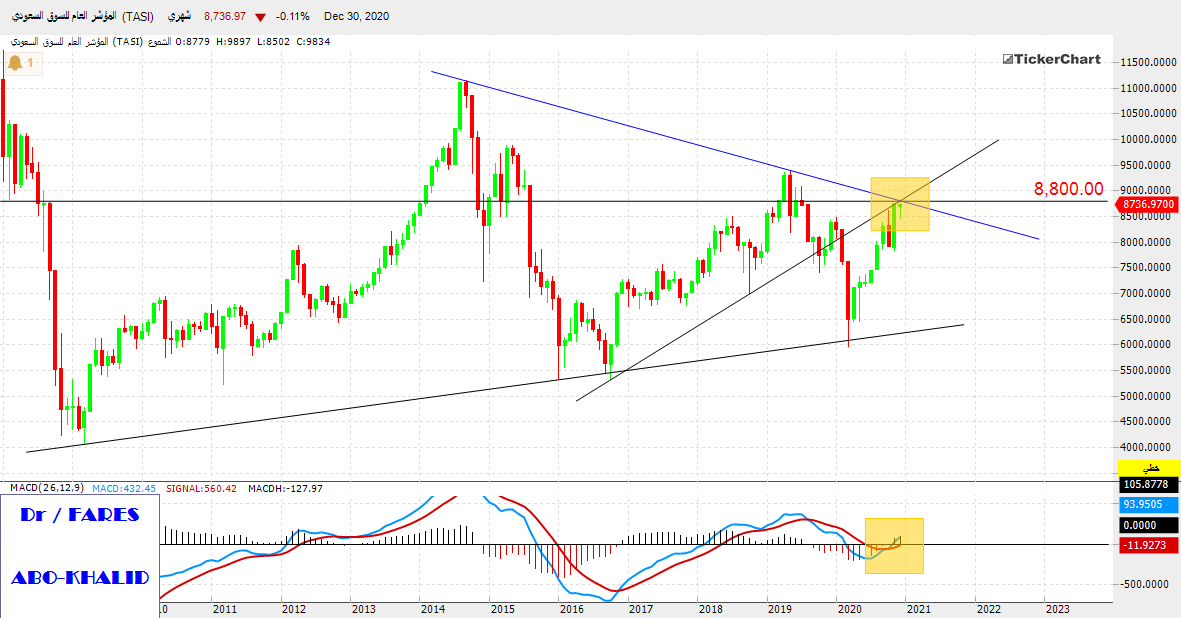
Task: Click the low value L:8502
Action: (273, 41)
